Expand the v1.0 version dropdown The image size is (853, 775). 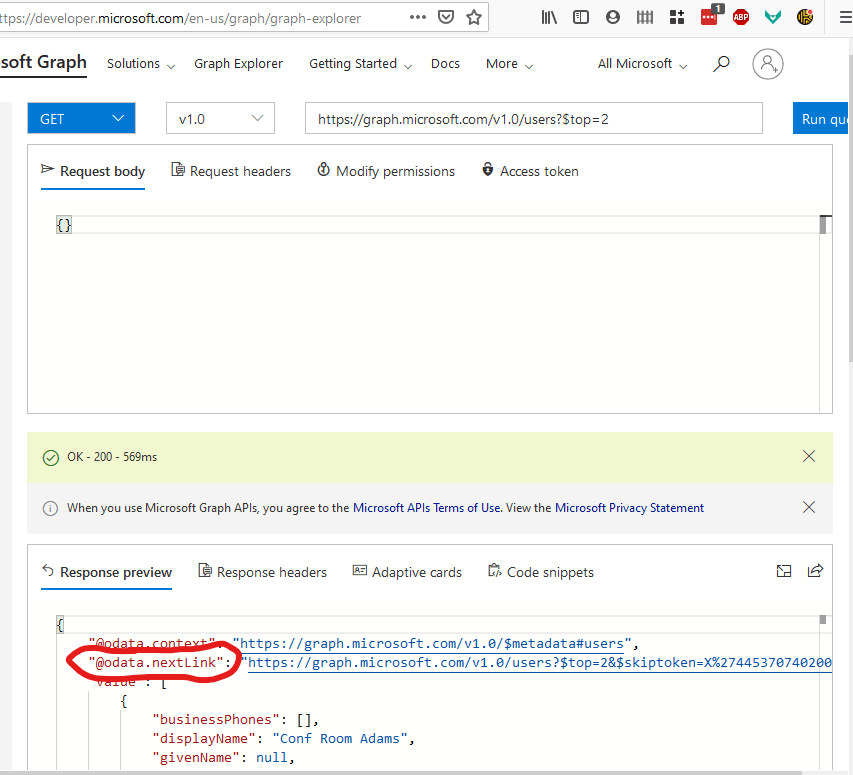pos(220,119)
